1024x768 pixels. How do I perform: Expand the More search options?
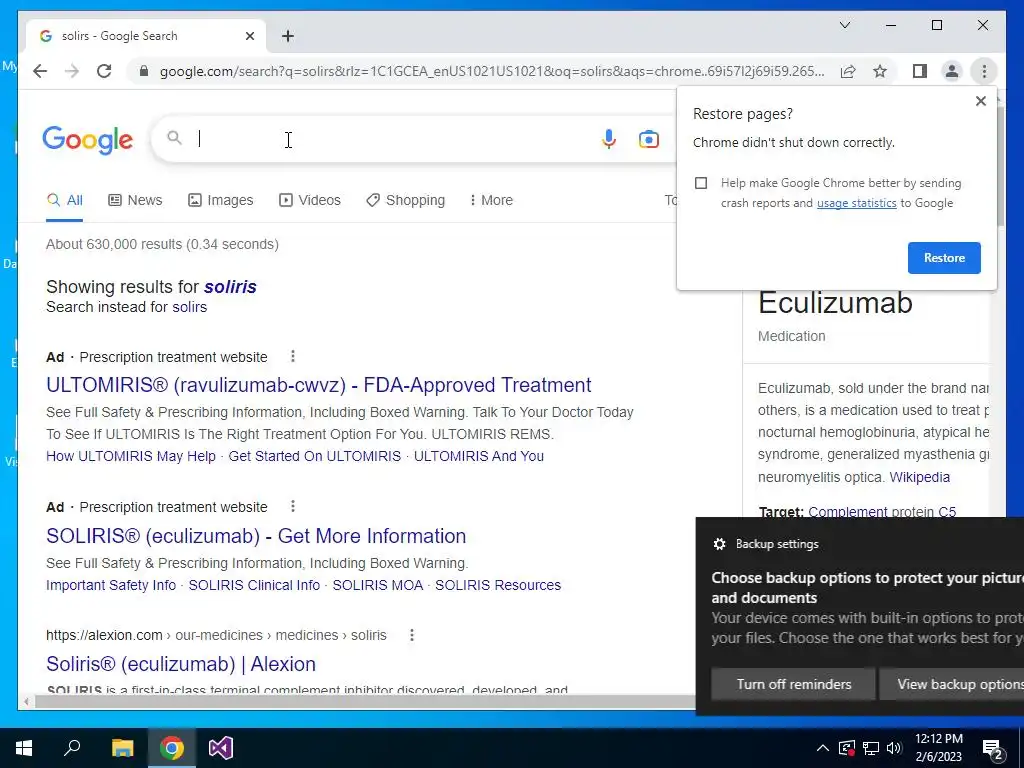pos(491,200)
